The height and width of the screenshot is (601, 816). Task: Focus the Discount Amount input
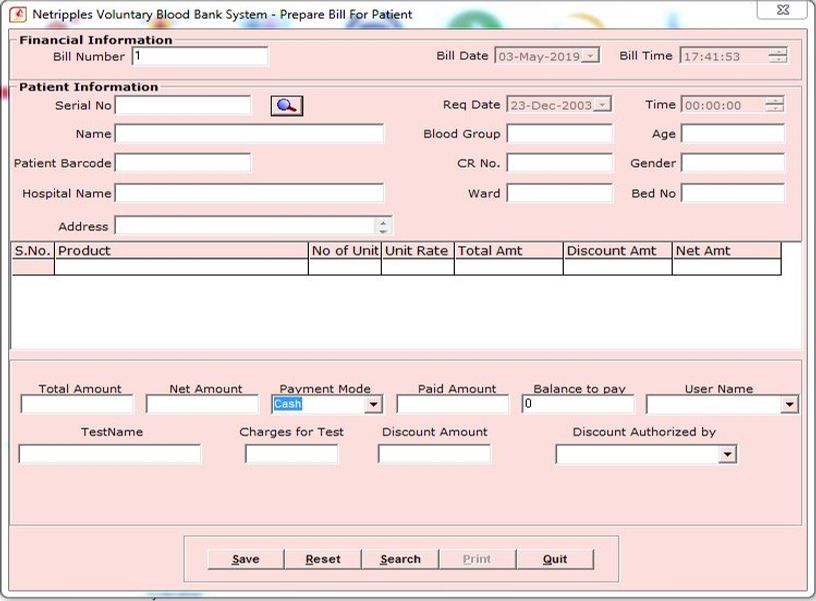pyautogui.click(x=434, y=454)
